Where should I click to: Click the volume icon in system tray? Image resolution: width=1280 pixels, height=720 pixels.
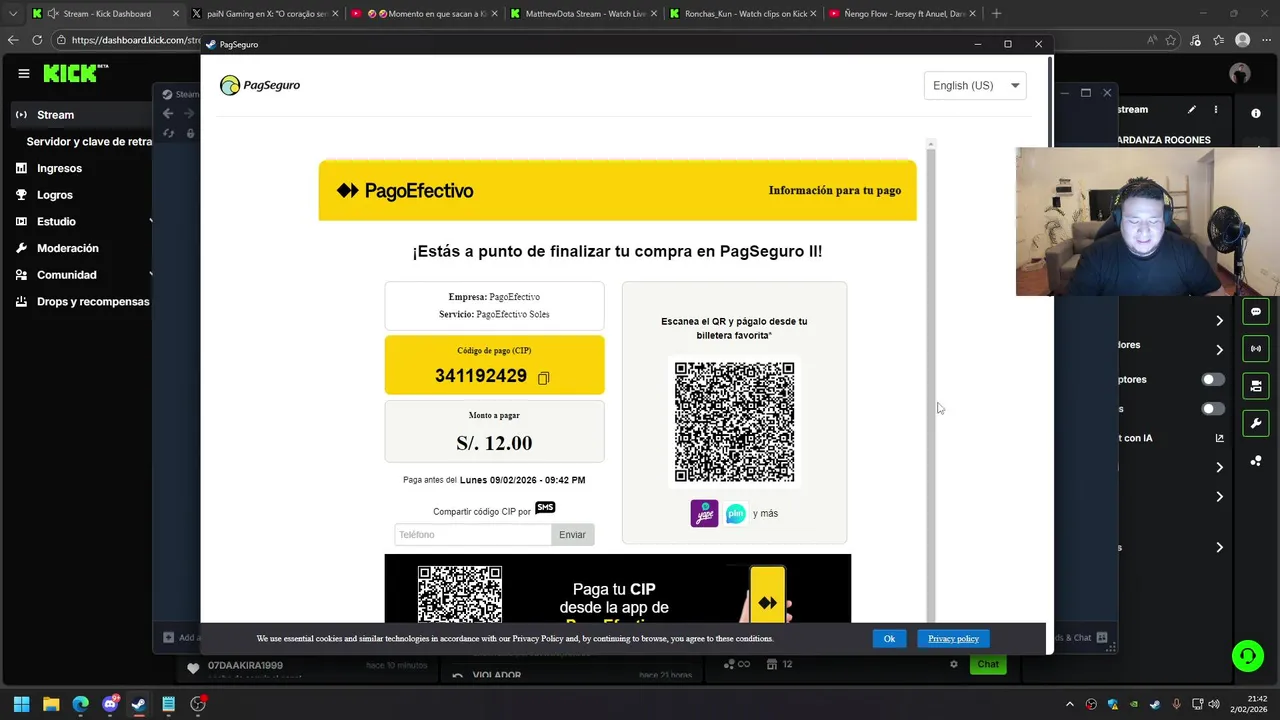(1213, 704)
